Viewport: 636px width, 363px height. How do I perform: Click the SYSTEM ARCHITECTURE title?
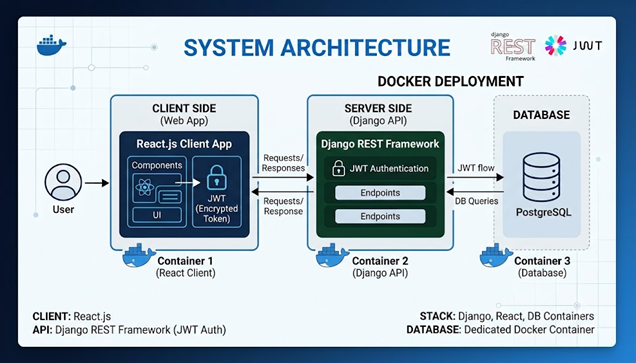click(x=317, y=47)
